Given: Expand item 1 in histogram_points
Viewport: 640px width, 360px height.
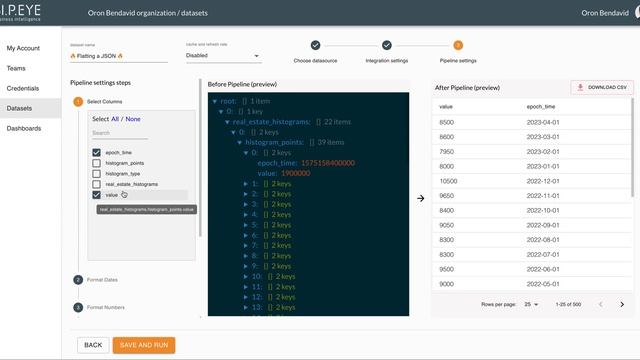Looking at the screenshot, I should point(246,184).
